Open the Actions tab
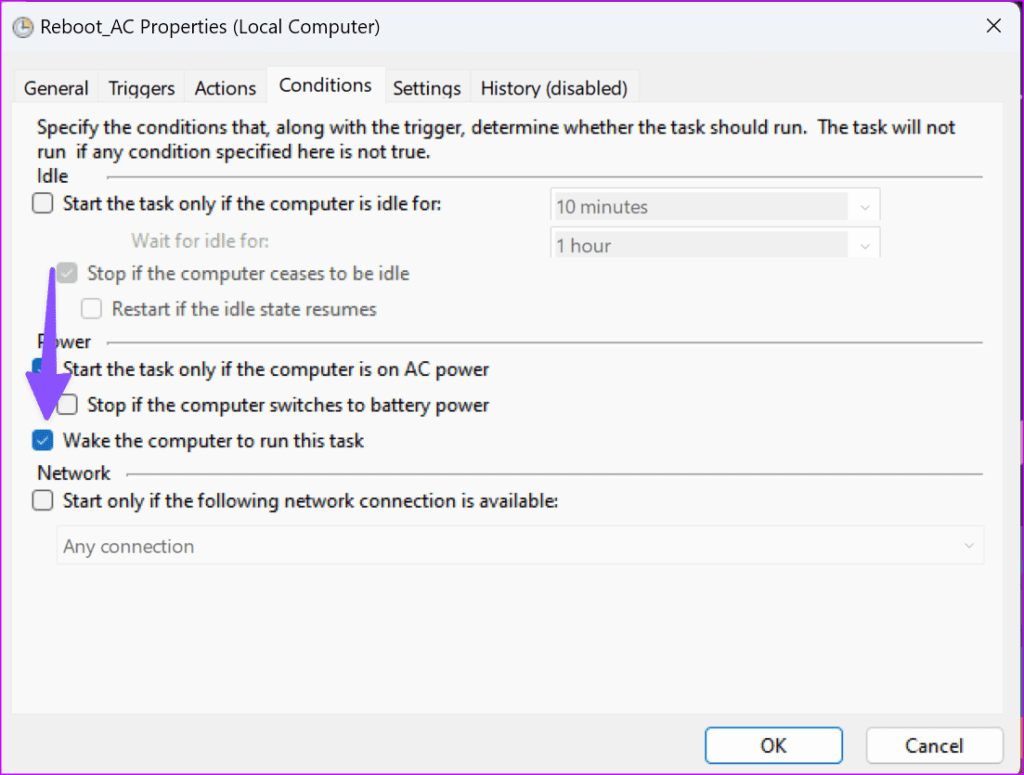This screenshot has width=1024, height=775. click(x=225, y=88)
